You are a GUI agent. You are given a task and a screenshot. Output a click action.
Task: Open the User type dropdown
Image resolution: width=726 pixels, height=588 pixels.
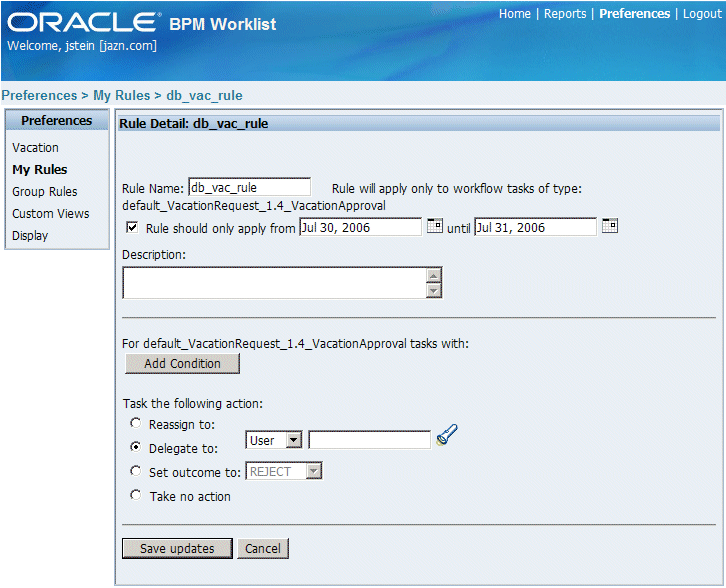point(274,440)
